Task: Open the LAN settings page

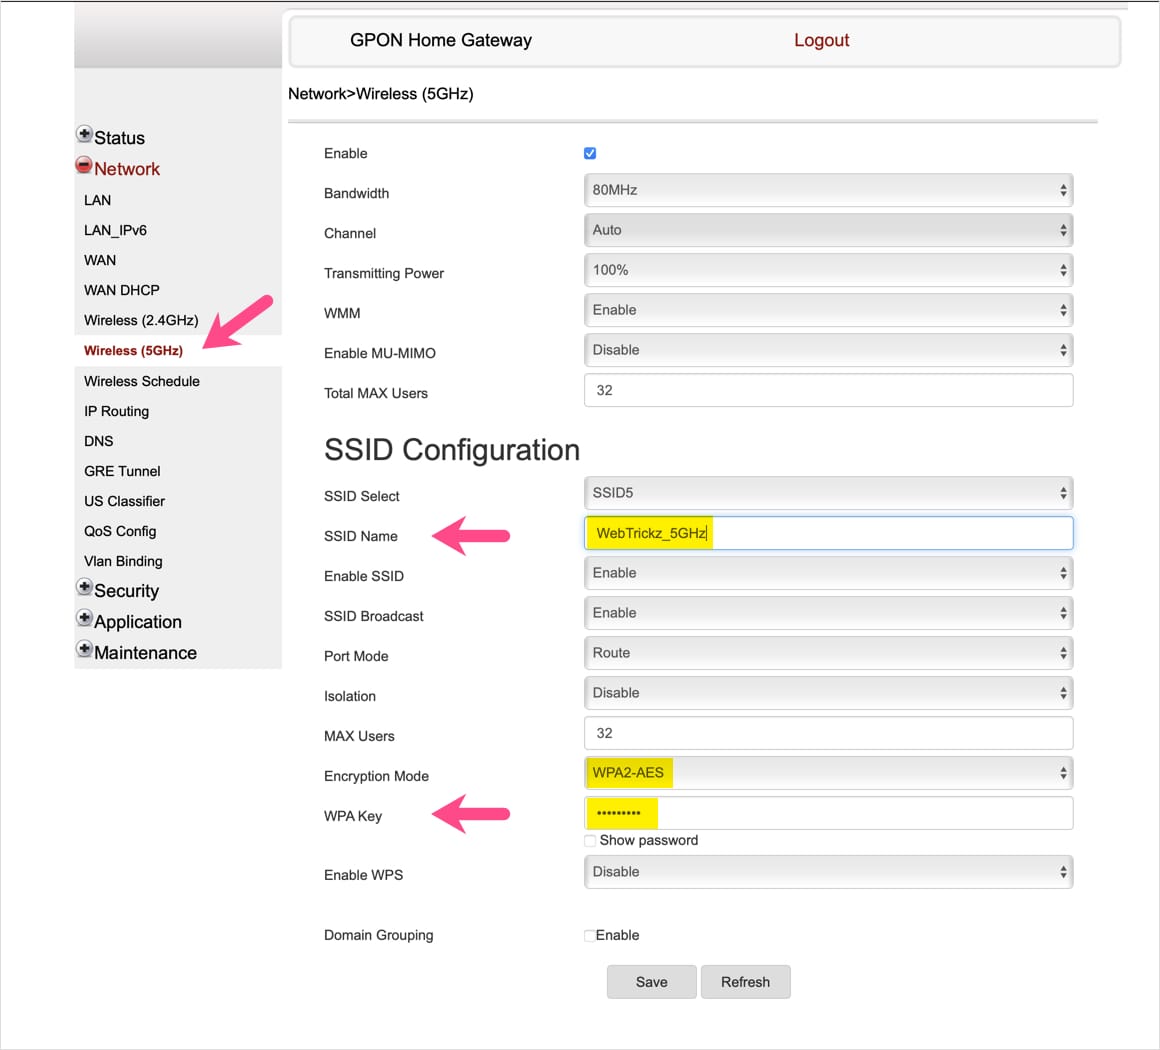Action: (x=98, y=200)
